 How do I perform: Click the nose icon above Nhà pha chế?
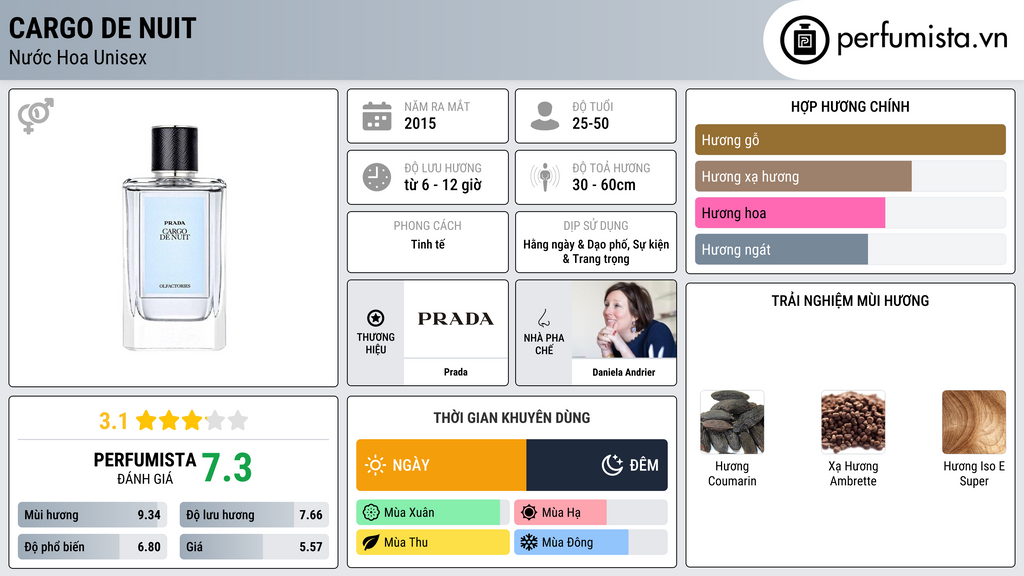pos(543,319)
